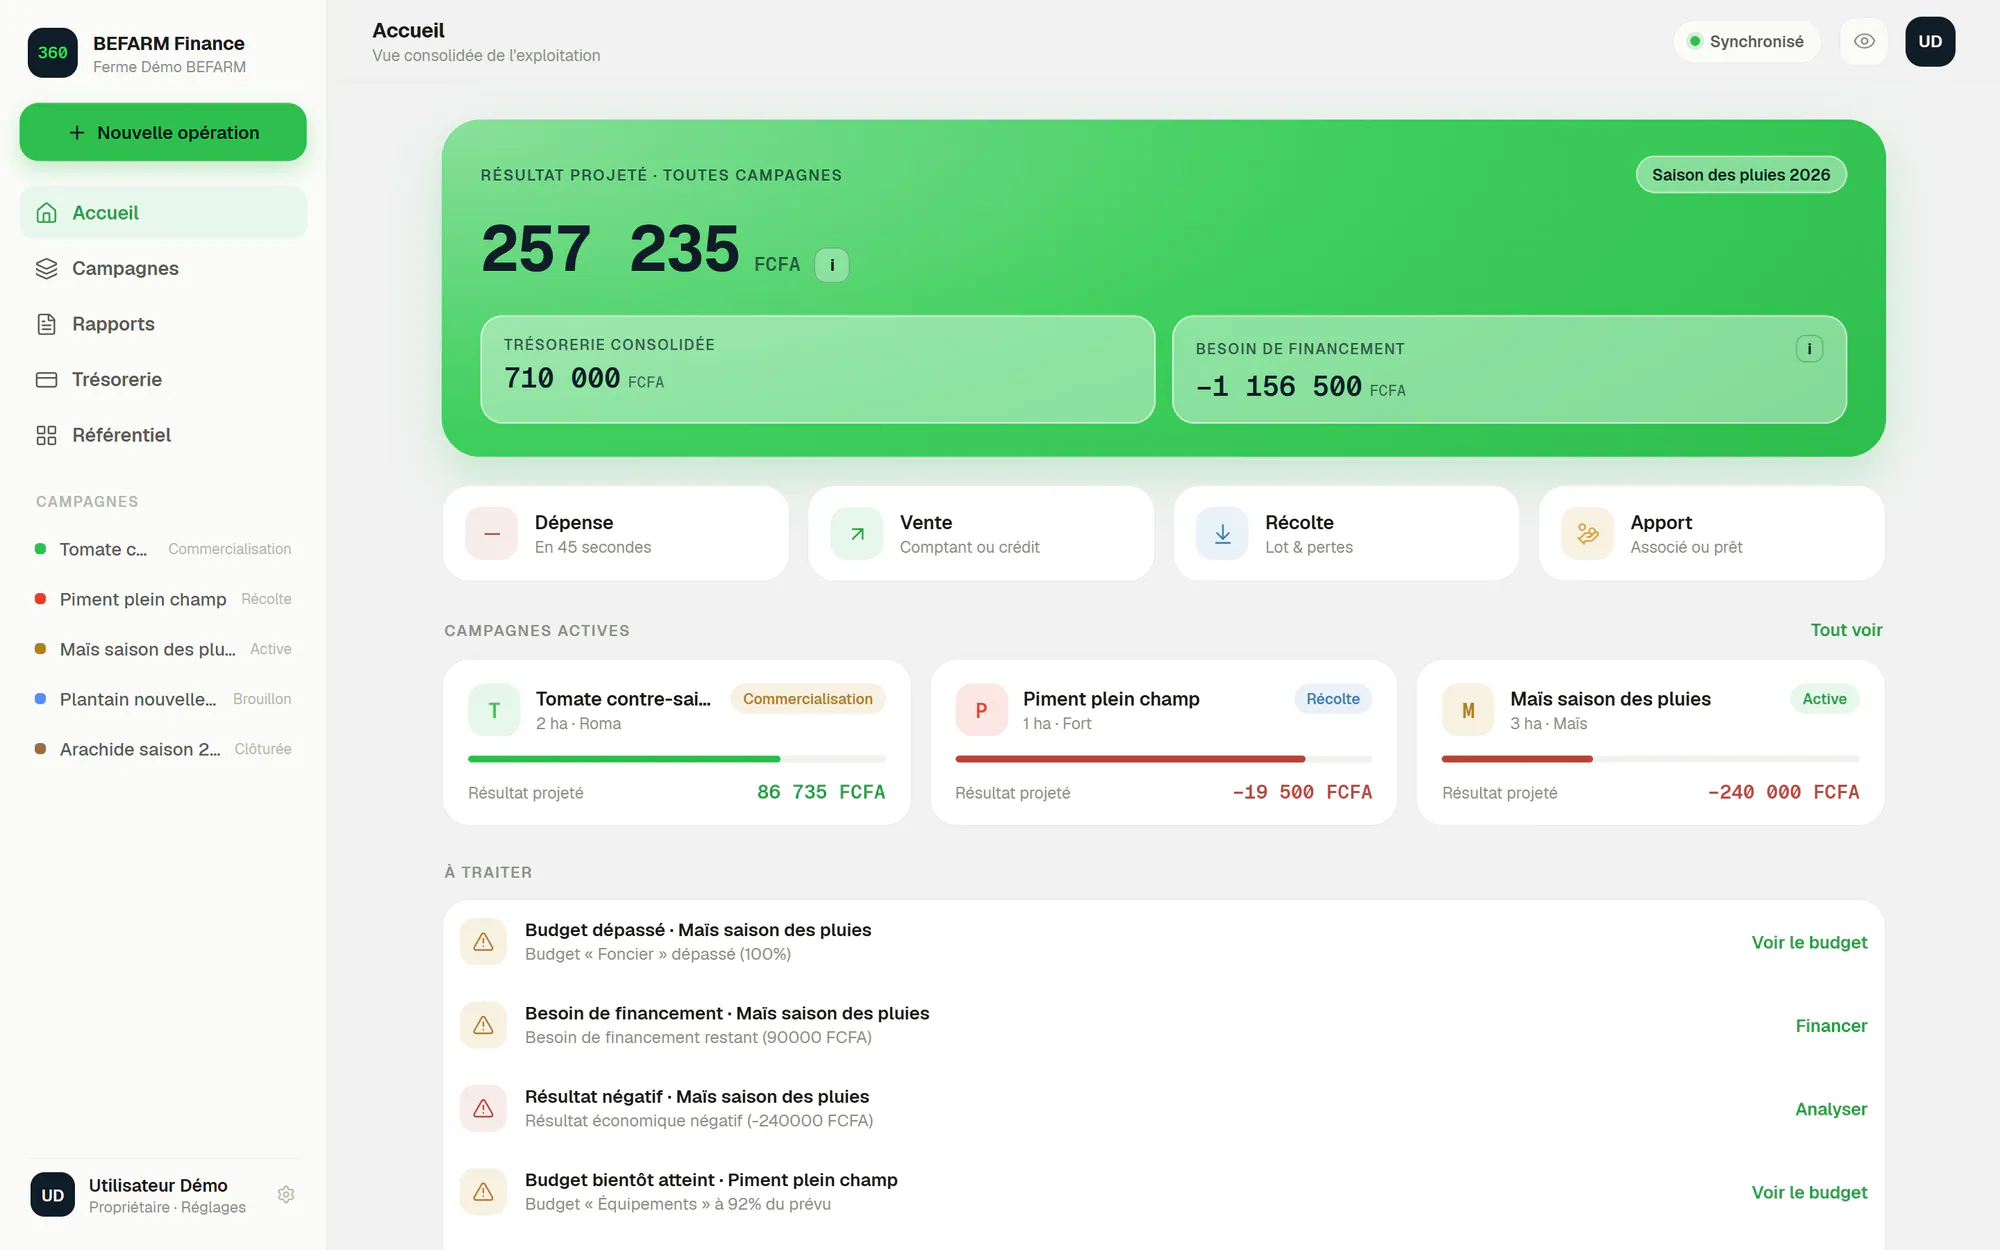Select Tomate campaign in sidebar list
2000x1250 pixels.
(x=163, y=549)
